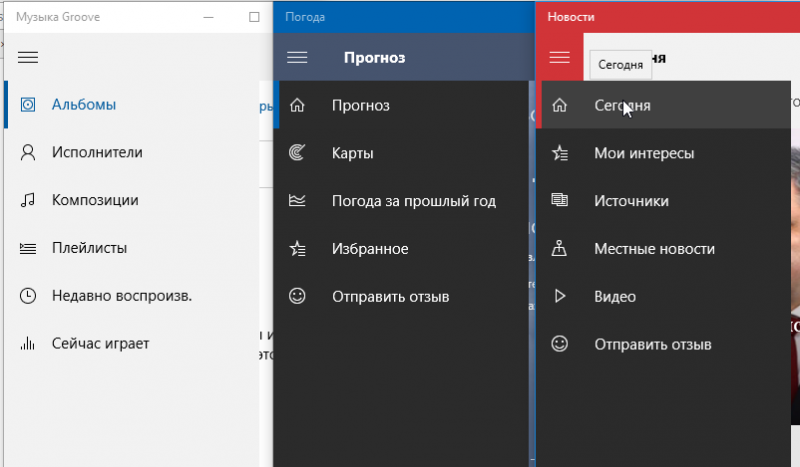This screenshot has width=800, height=467.
Task: Click the smiley icon in Weather menu
Action: 297,296
